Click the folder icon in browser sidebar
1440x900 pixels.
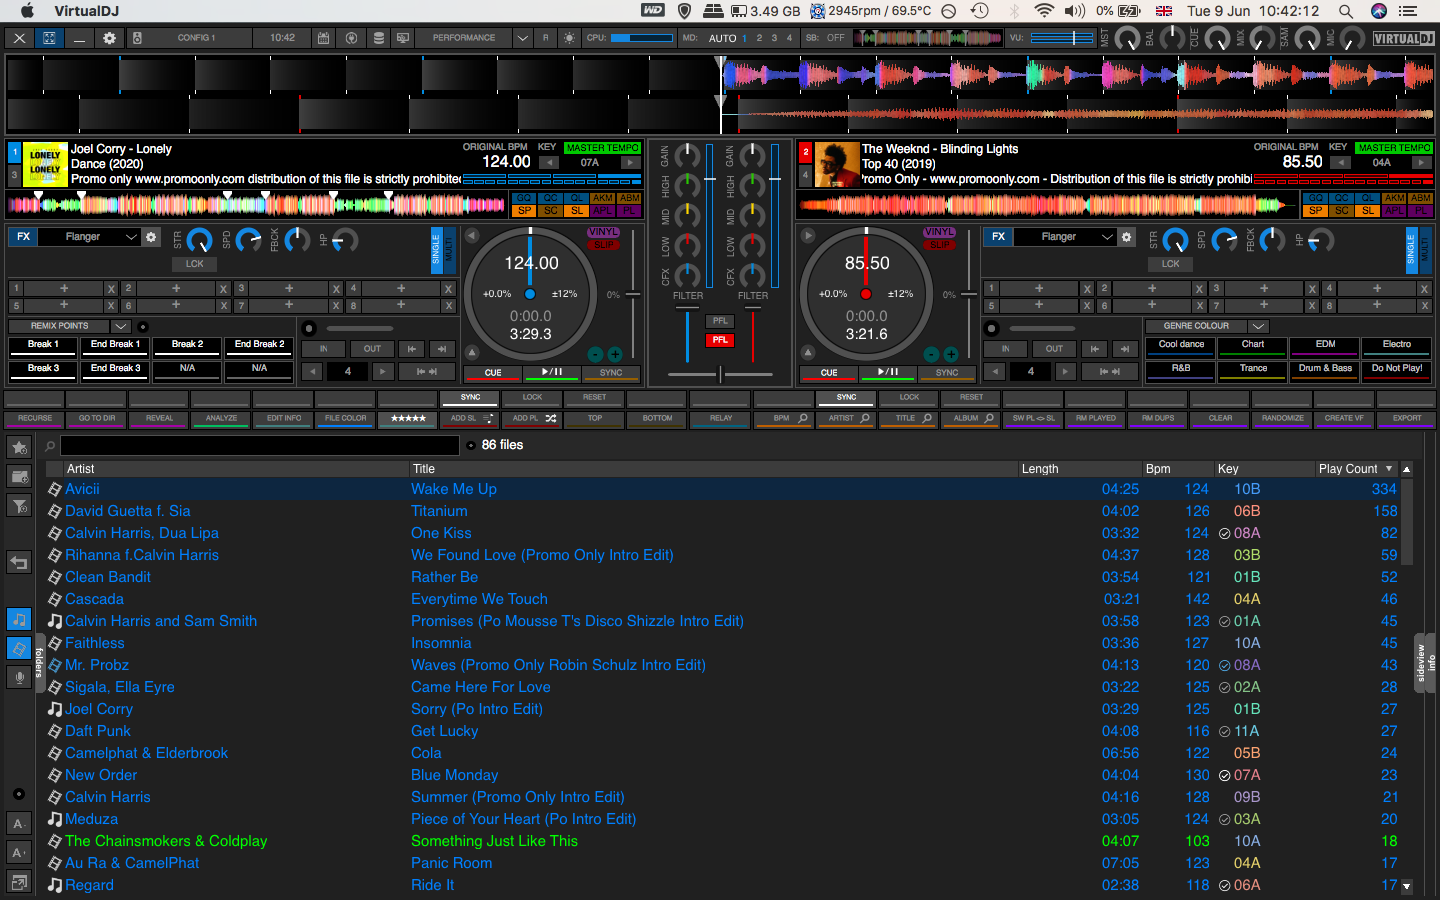[x=19, y=476]
